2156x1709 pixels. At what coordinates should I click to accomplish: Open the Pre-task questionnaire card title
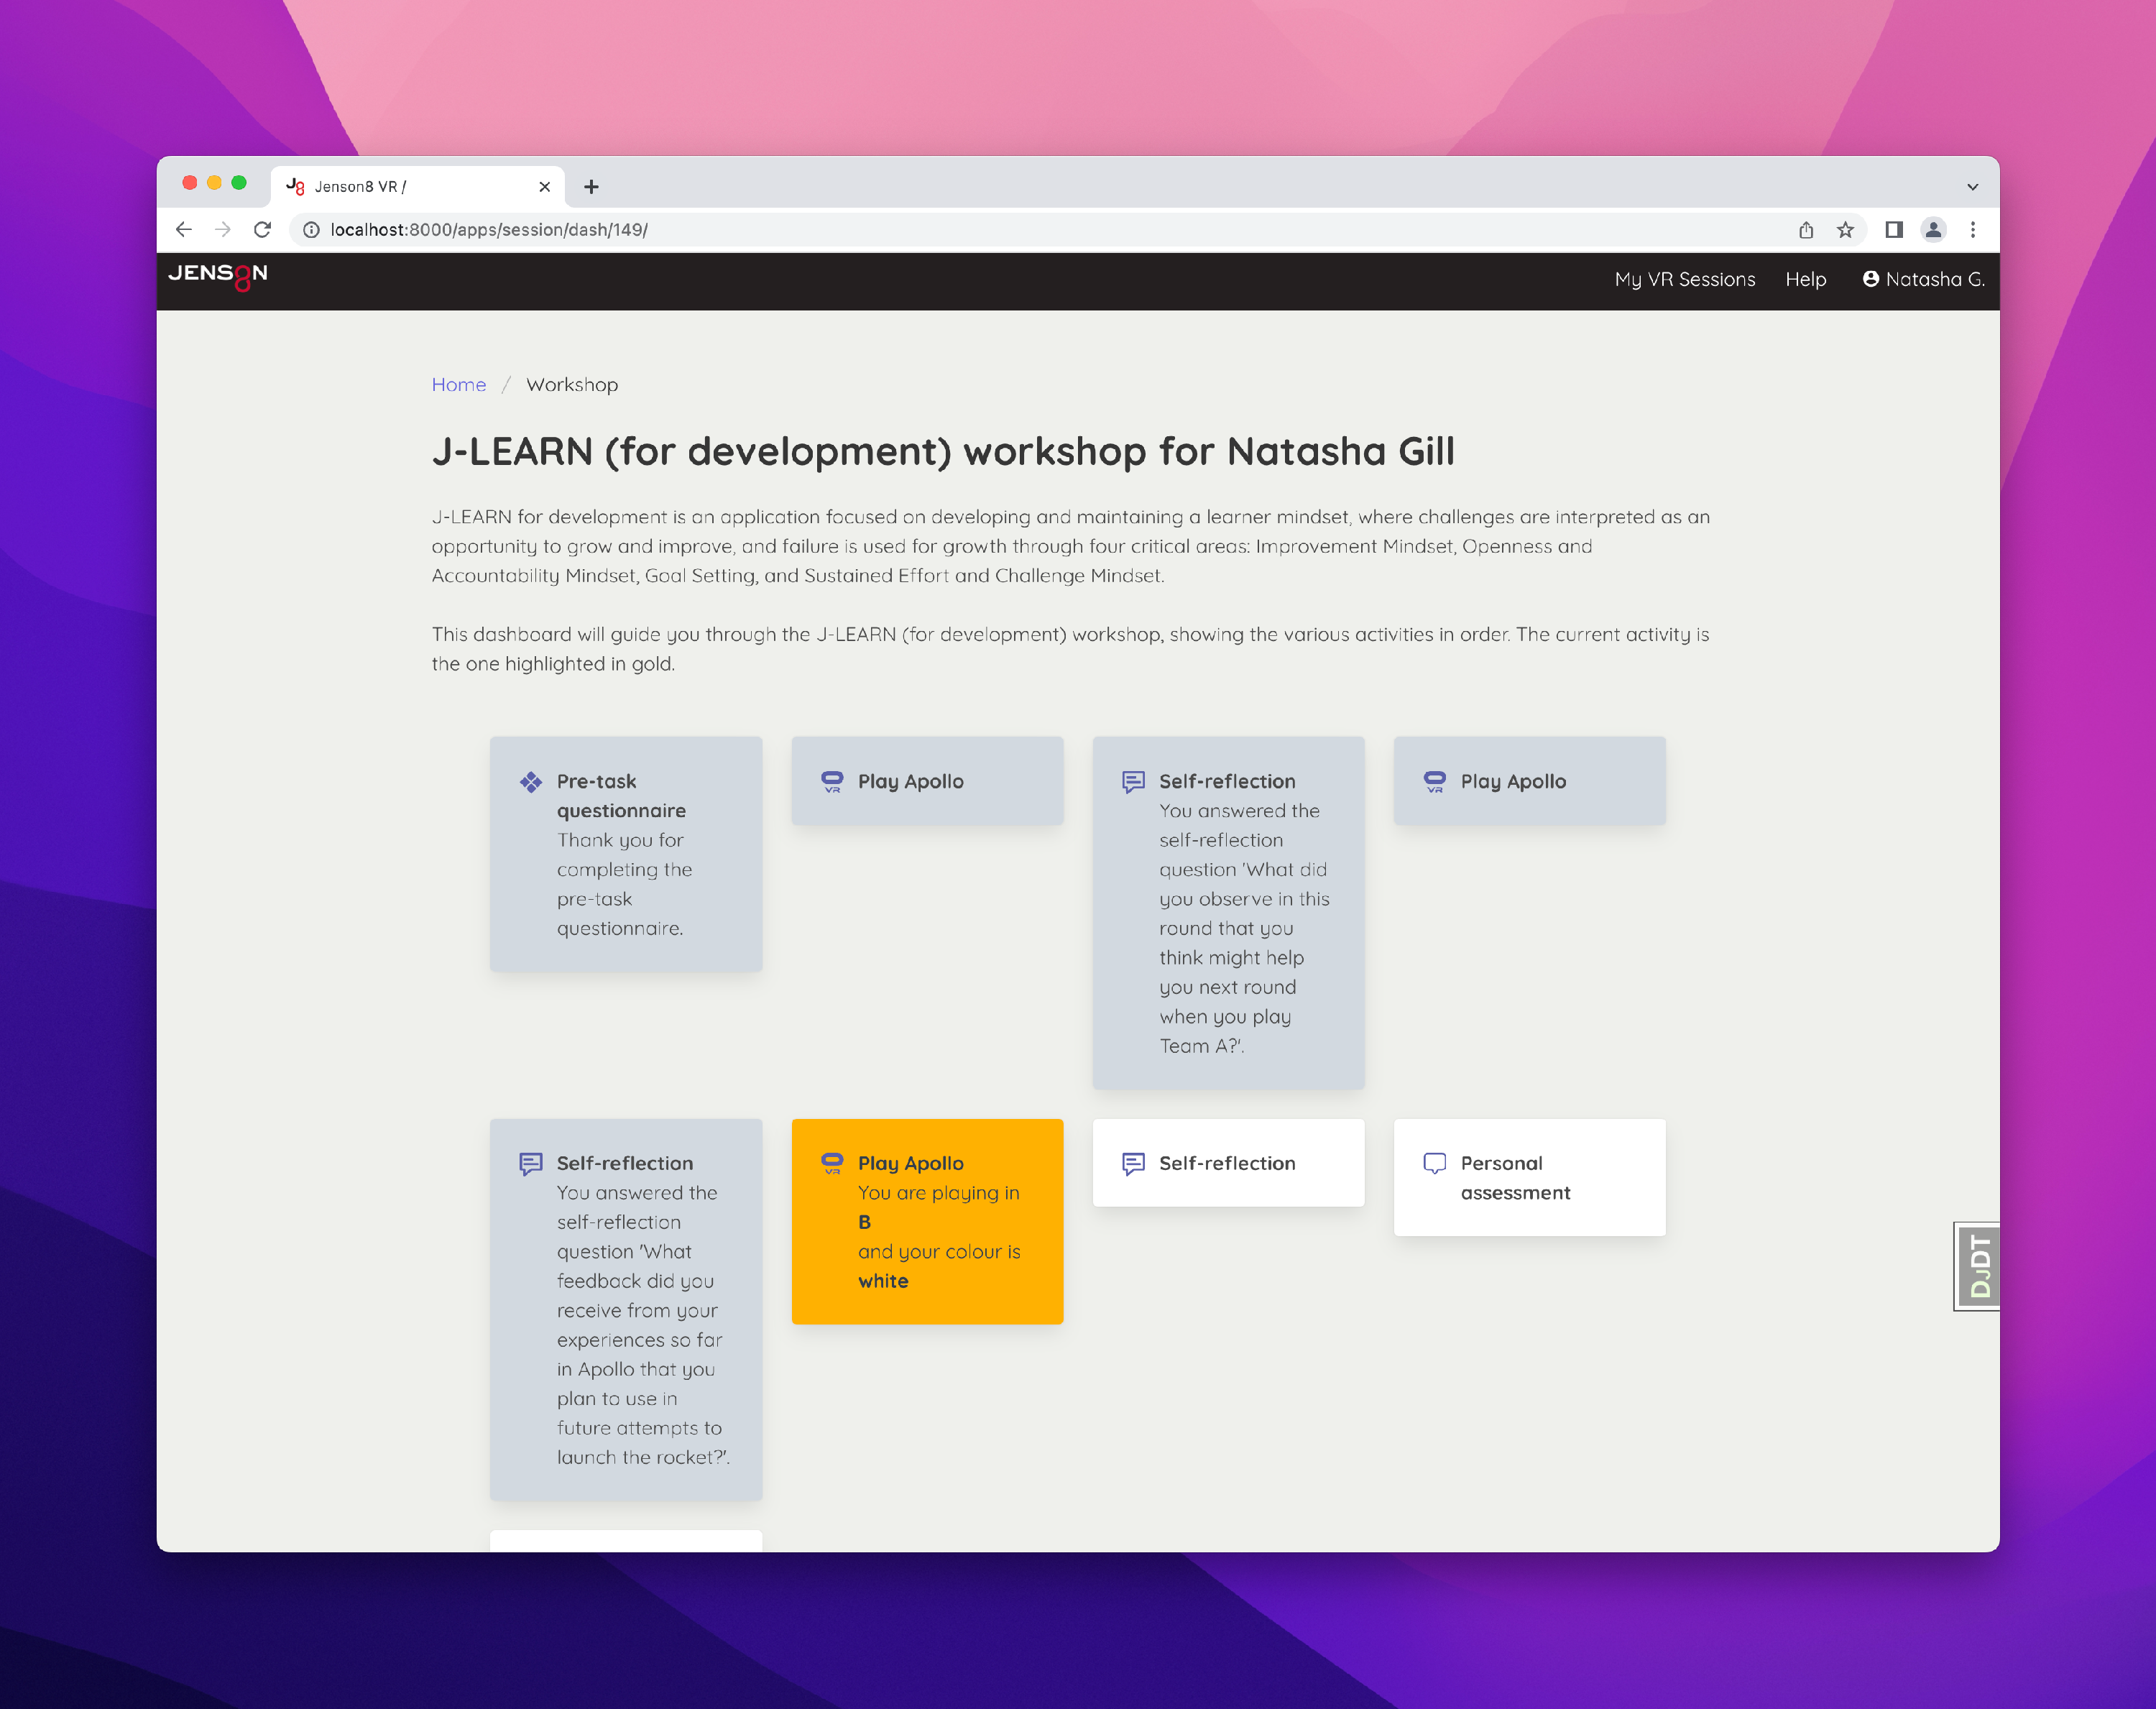pos(621,796)
